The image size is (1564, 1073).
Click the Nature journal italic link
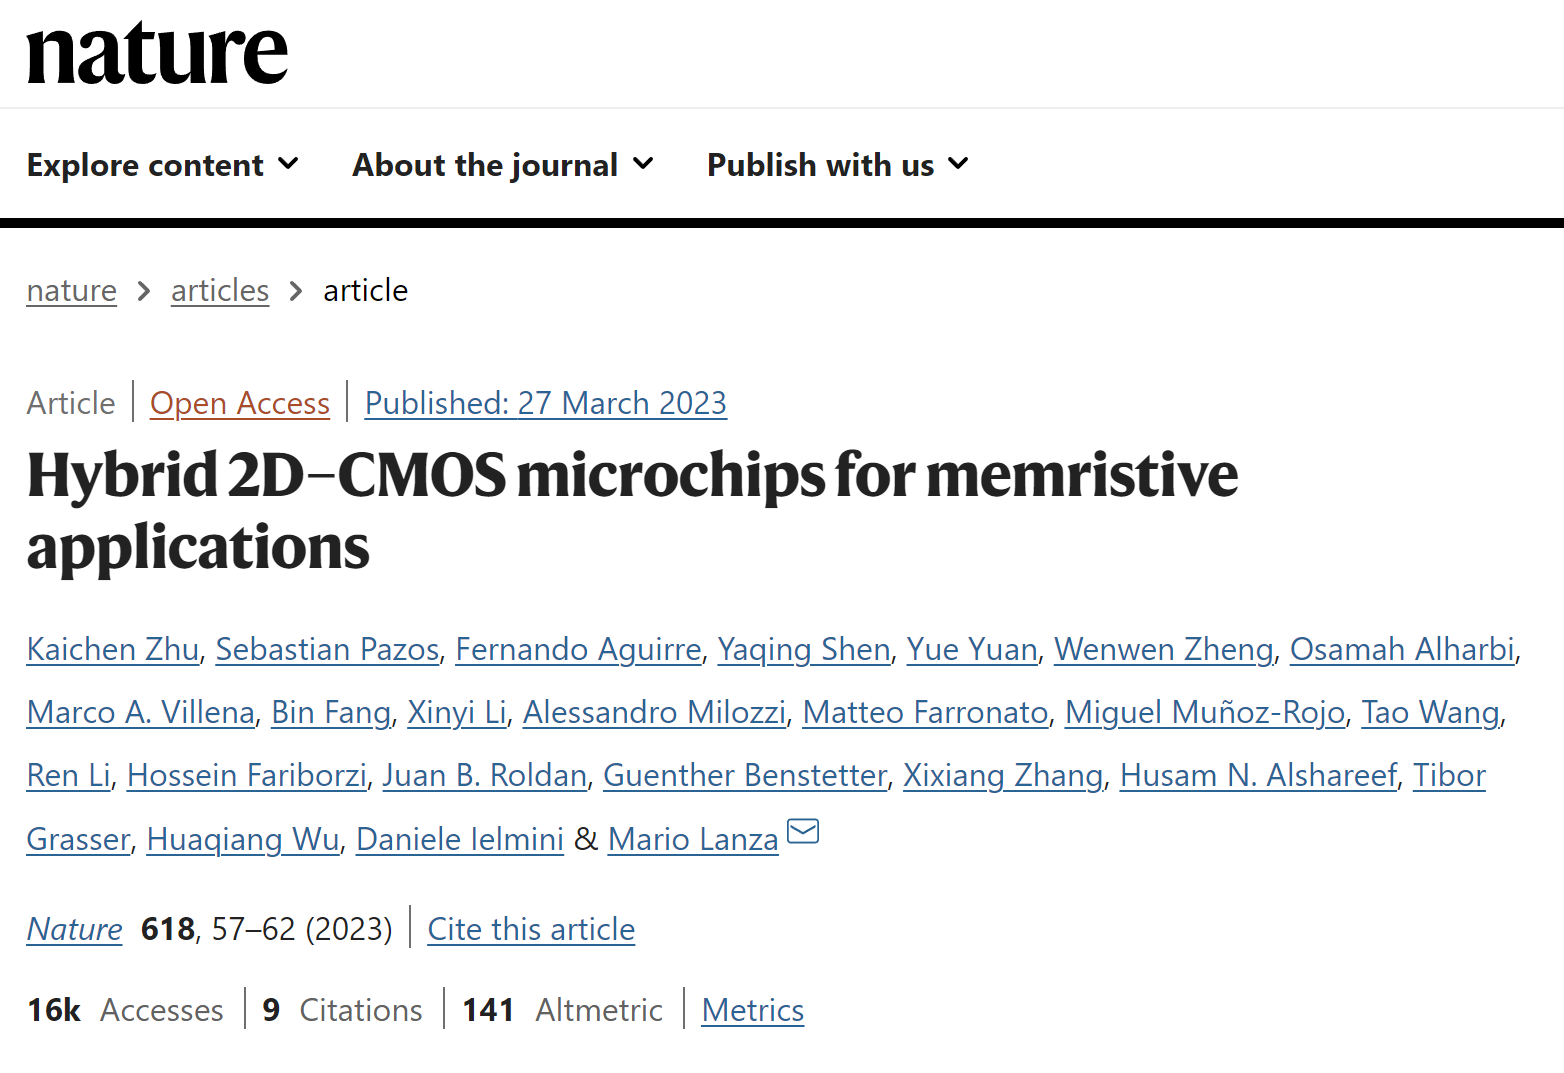pos(75,929)
